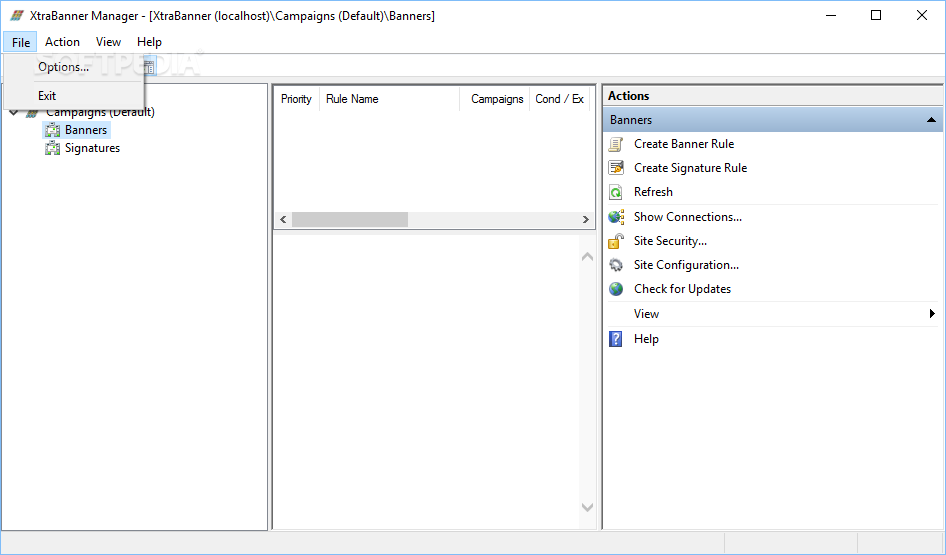Open the File menu
Screen dimensions: 946x555
(x=21, y=42)
